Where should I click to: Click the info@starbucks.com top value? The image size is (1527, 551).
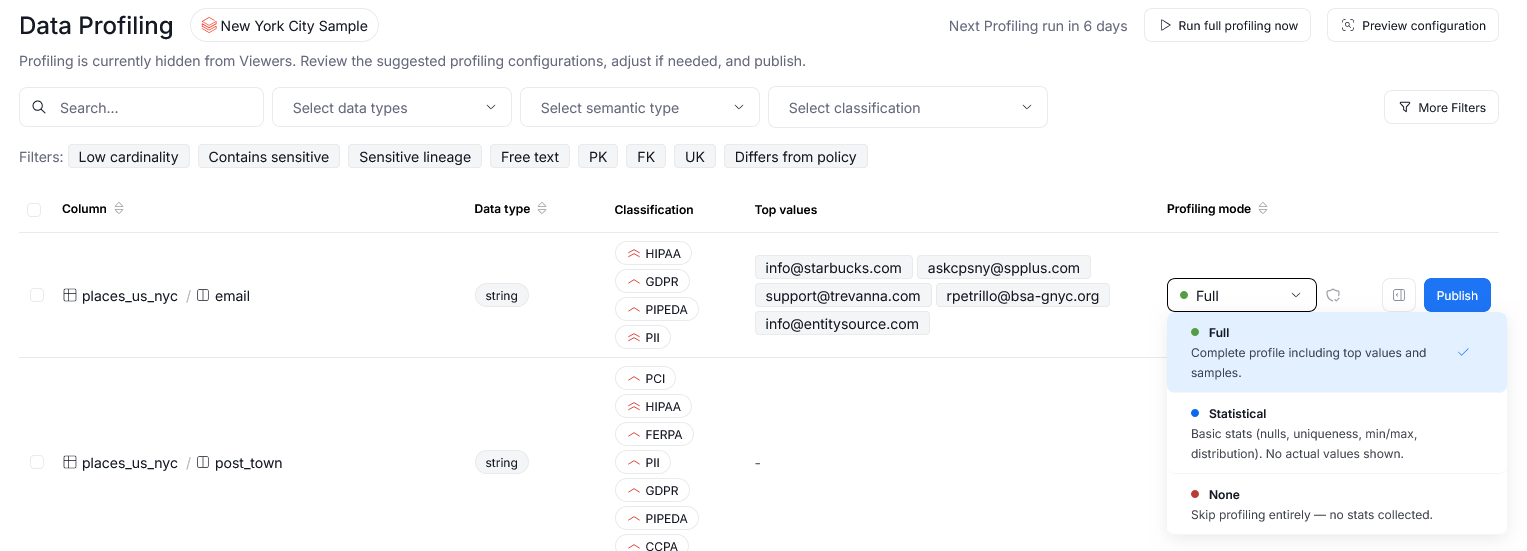point(834,268)
